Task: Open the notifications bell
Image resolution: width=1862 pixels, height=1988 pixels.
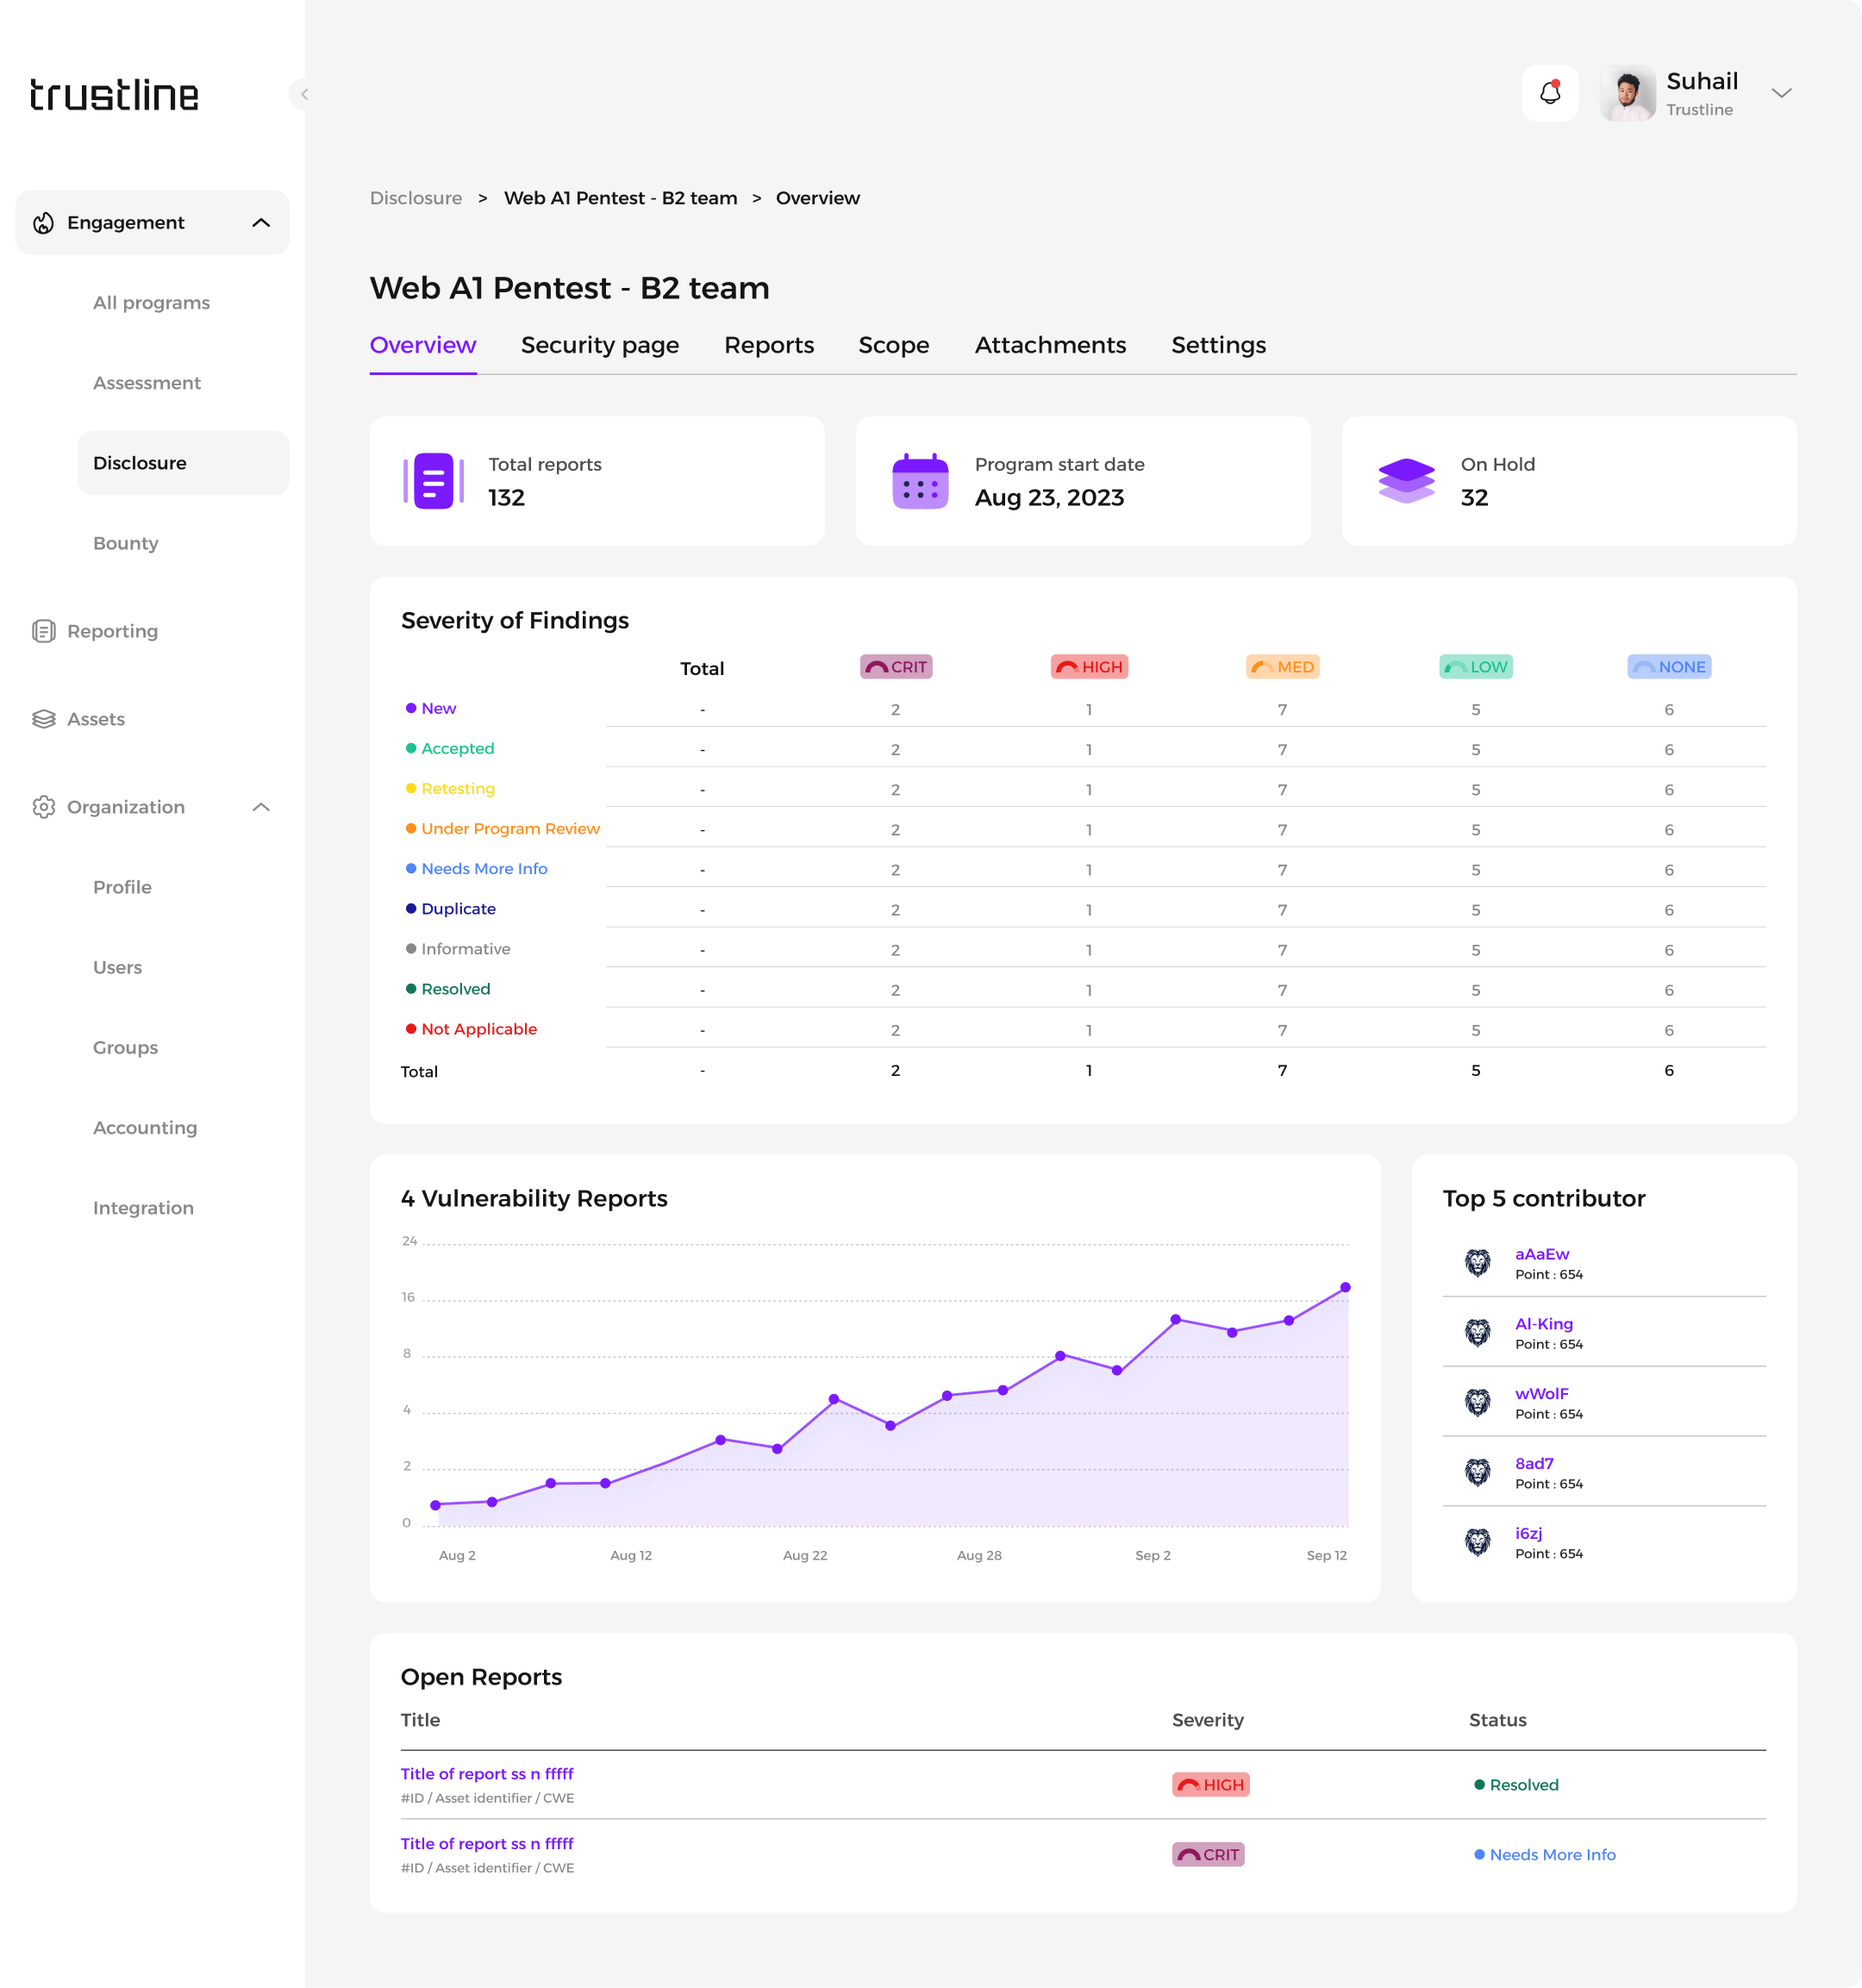Action: pyautogui.click(x=1549, y=93)
